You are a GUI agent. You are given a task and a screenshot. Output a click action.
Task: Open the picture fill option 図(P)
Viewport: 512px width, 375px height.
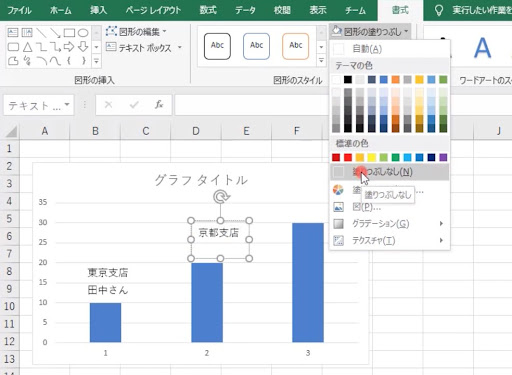pos(367,207)
